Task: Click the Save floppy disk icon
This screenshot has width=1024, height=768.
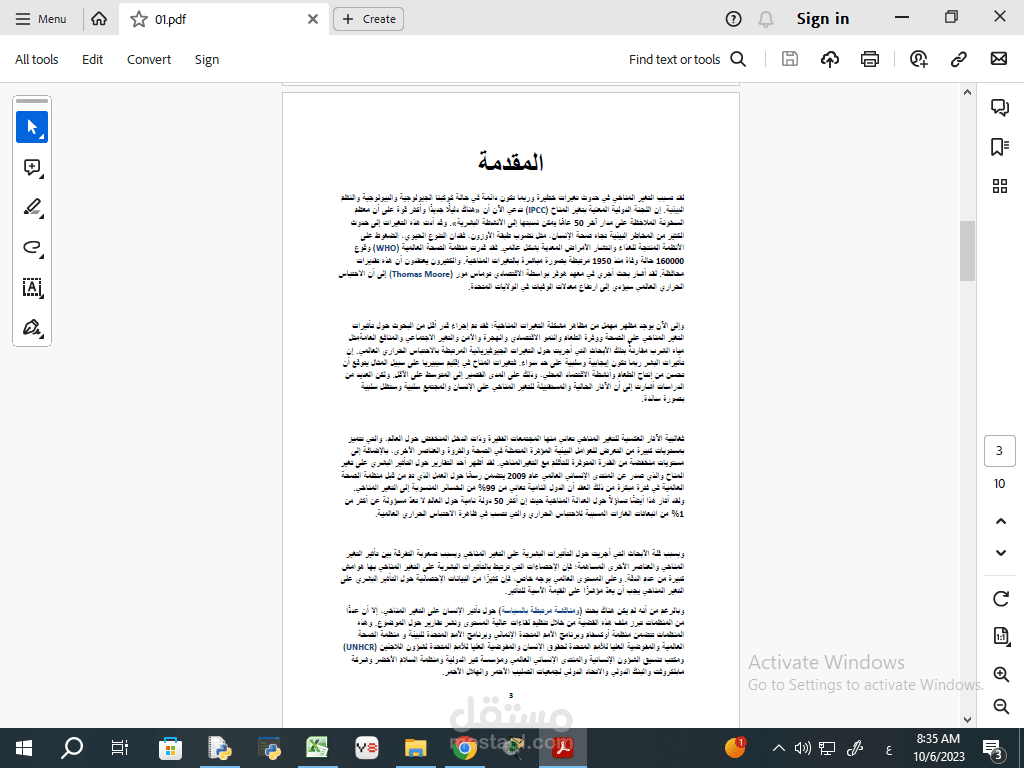Action: click(790, 59)
